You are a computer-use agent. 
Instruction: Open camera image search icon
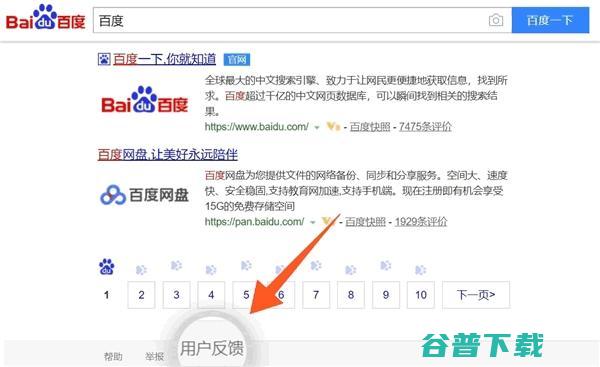496,20
